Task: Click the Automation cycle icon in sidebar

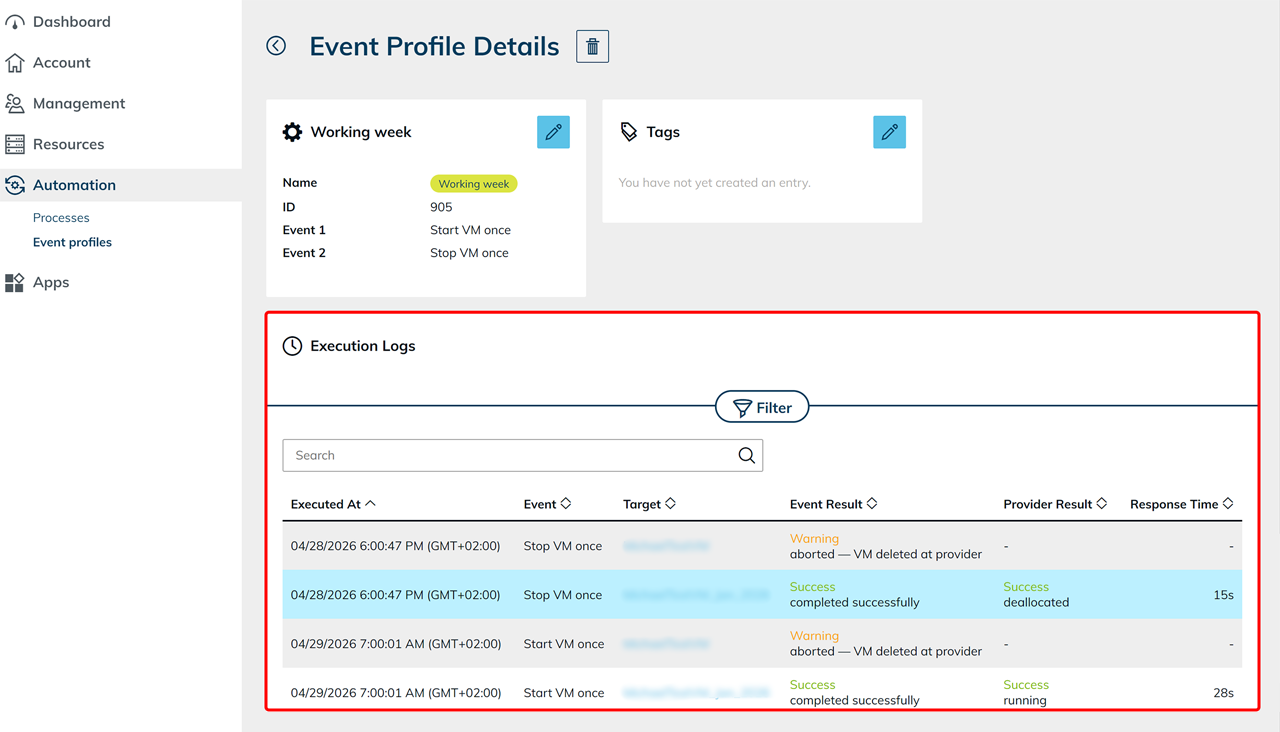Action: point(15,185)
